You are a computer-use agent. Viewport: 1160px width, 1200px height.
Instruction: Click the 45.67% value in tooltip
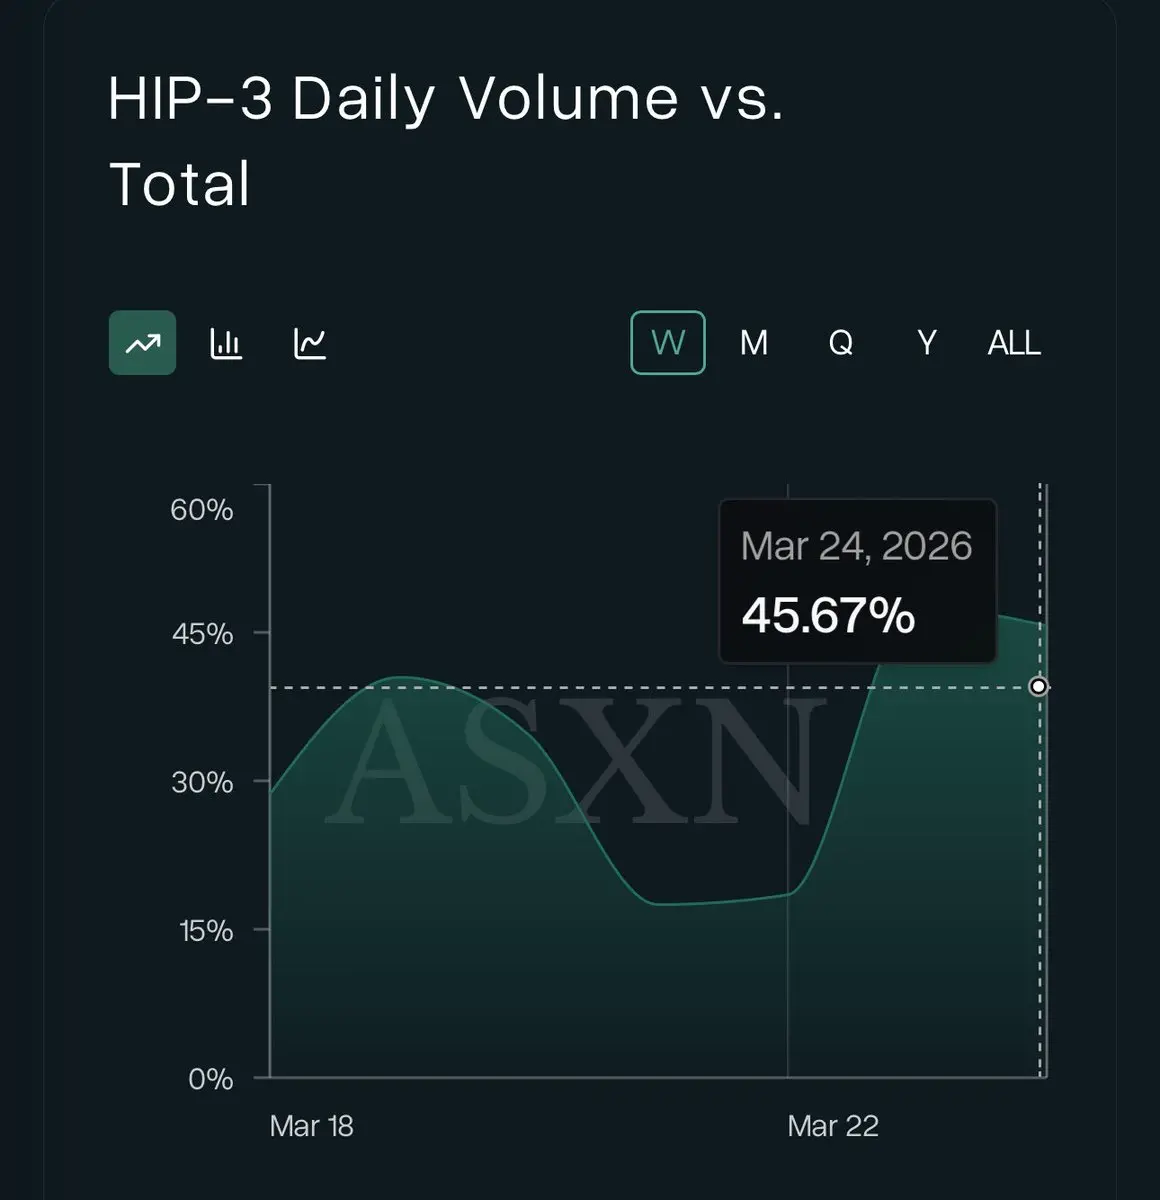pyautogui.click(x=828, y=615)
